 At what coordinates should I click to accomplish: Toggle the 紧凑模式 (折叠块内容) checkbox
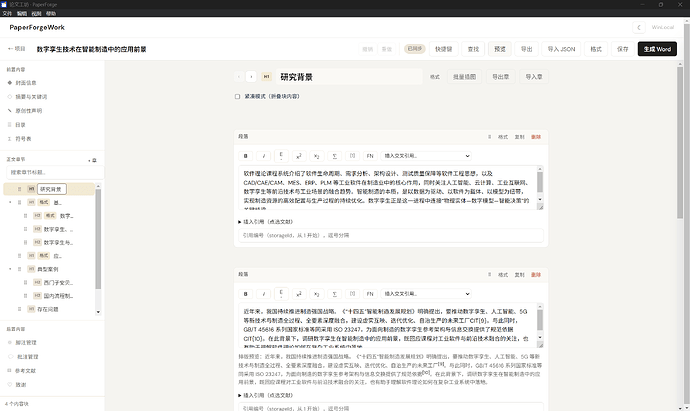[x=237, y=96]
